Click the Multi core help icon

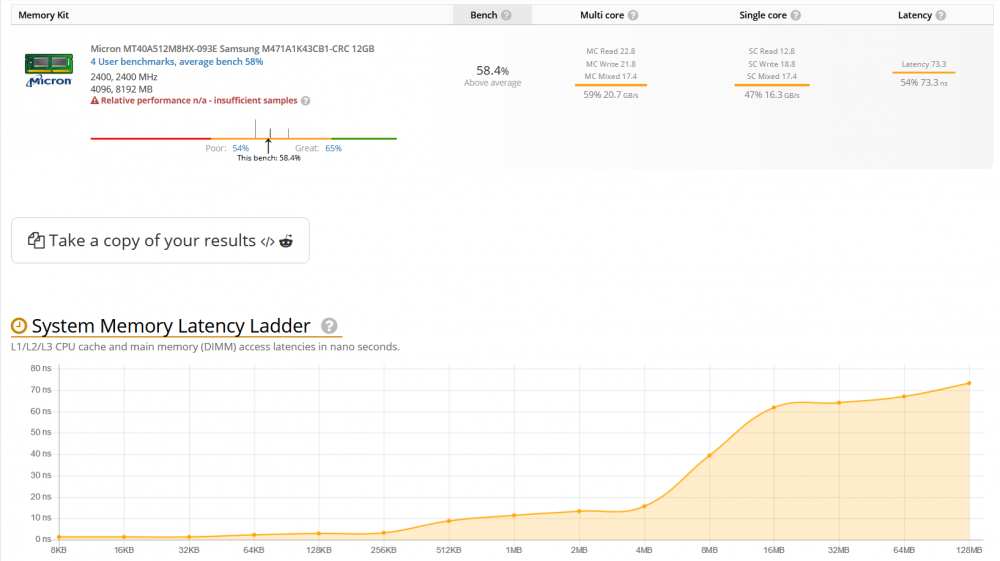(x=633, y=16)
